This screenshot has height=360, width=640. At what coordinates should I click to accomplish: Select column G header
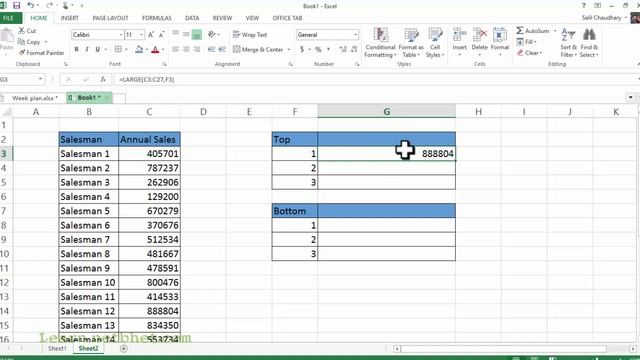(387, 111)
